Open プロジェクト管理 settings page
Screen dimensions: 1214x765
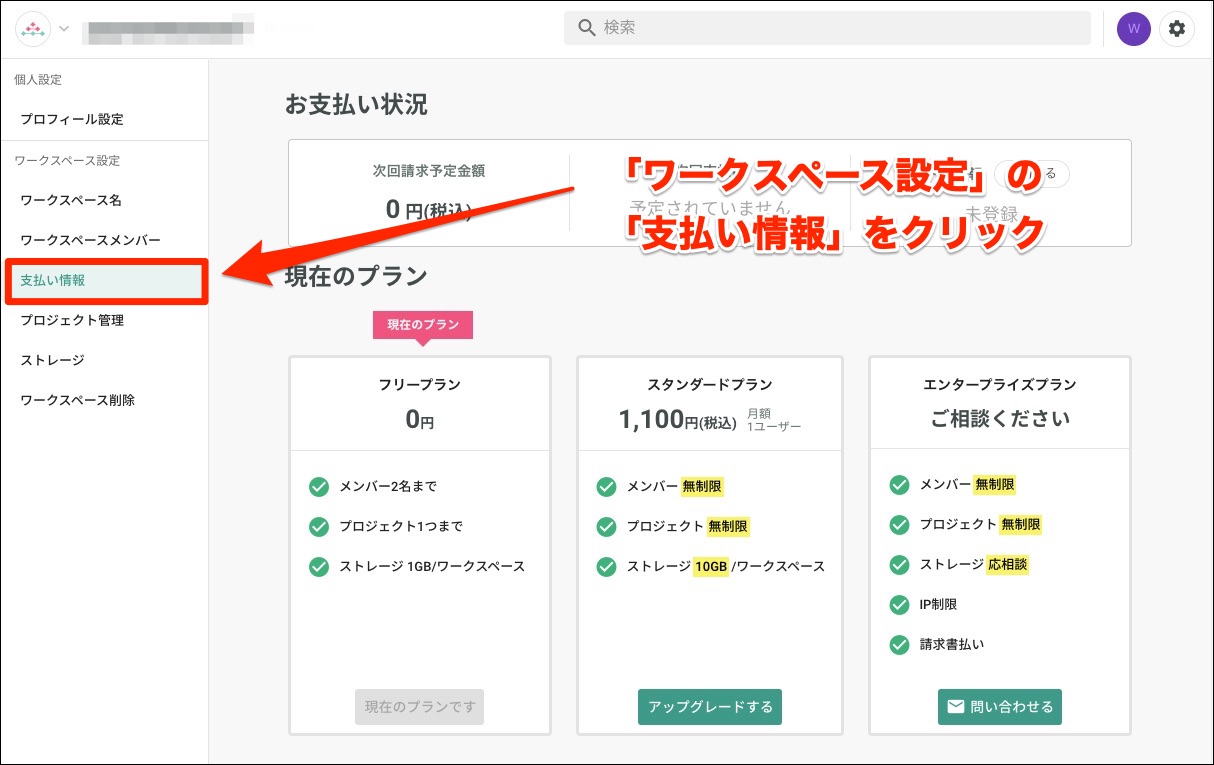(x=72, y=320)
